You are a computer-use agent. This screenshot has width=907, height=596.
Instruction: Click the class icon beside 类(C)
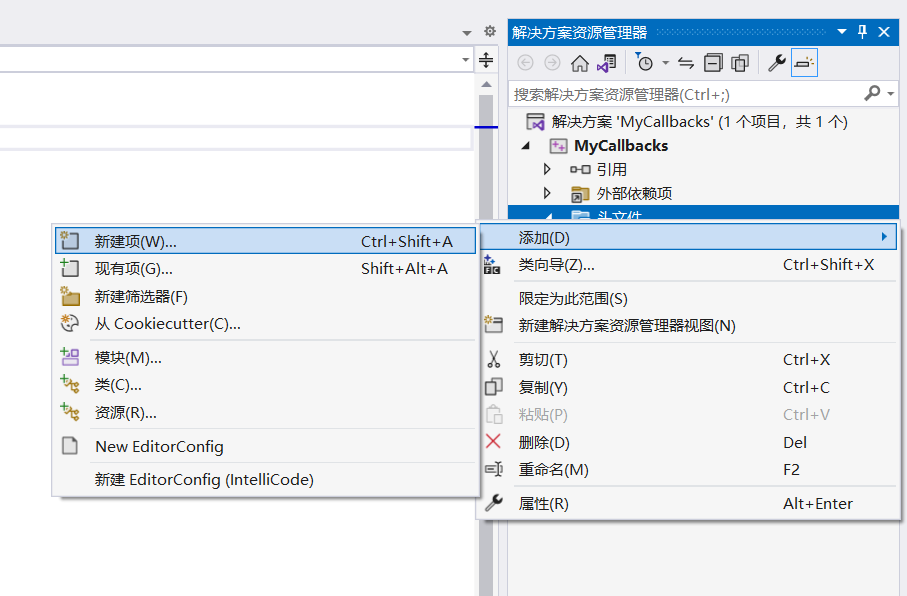click(x=70, y=384)
